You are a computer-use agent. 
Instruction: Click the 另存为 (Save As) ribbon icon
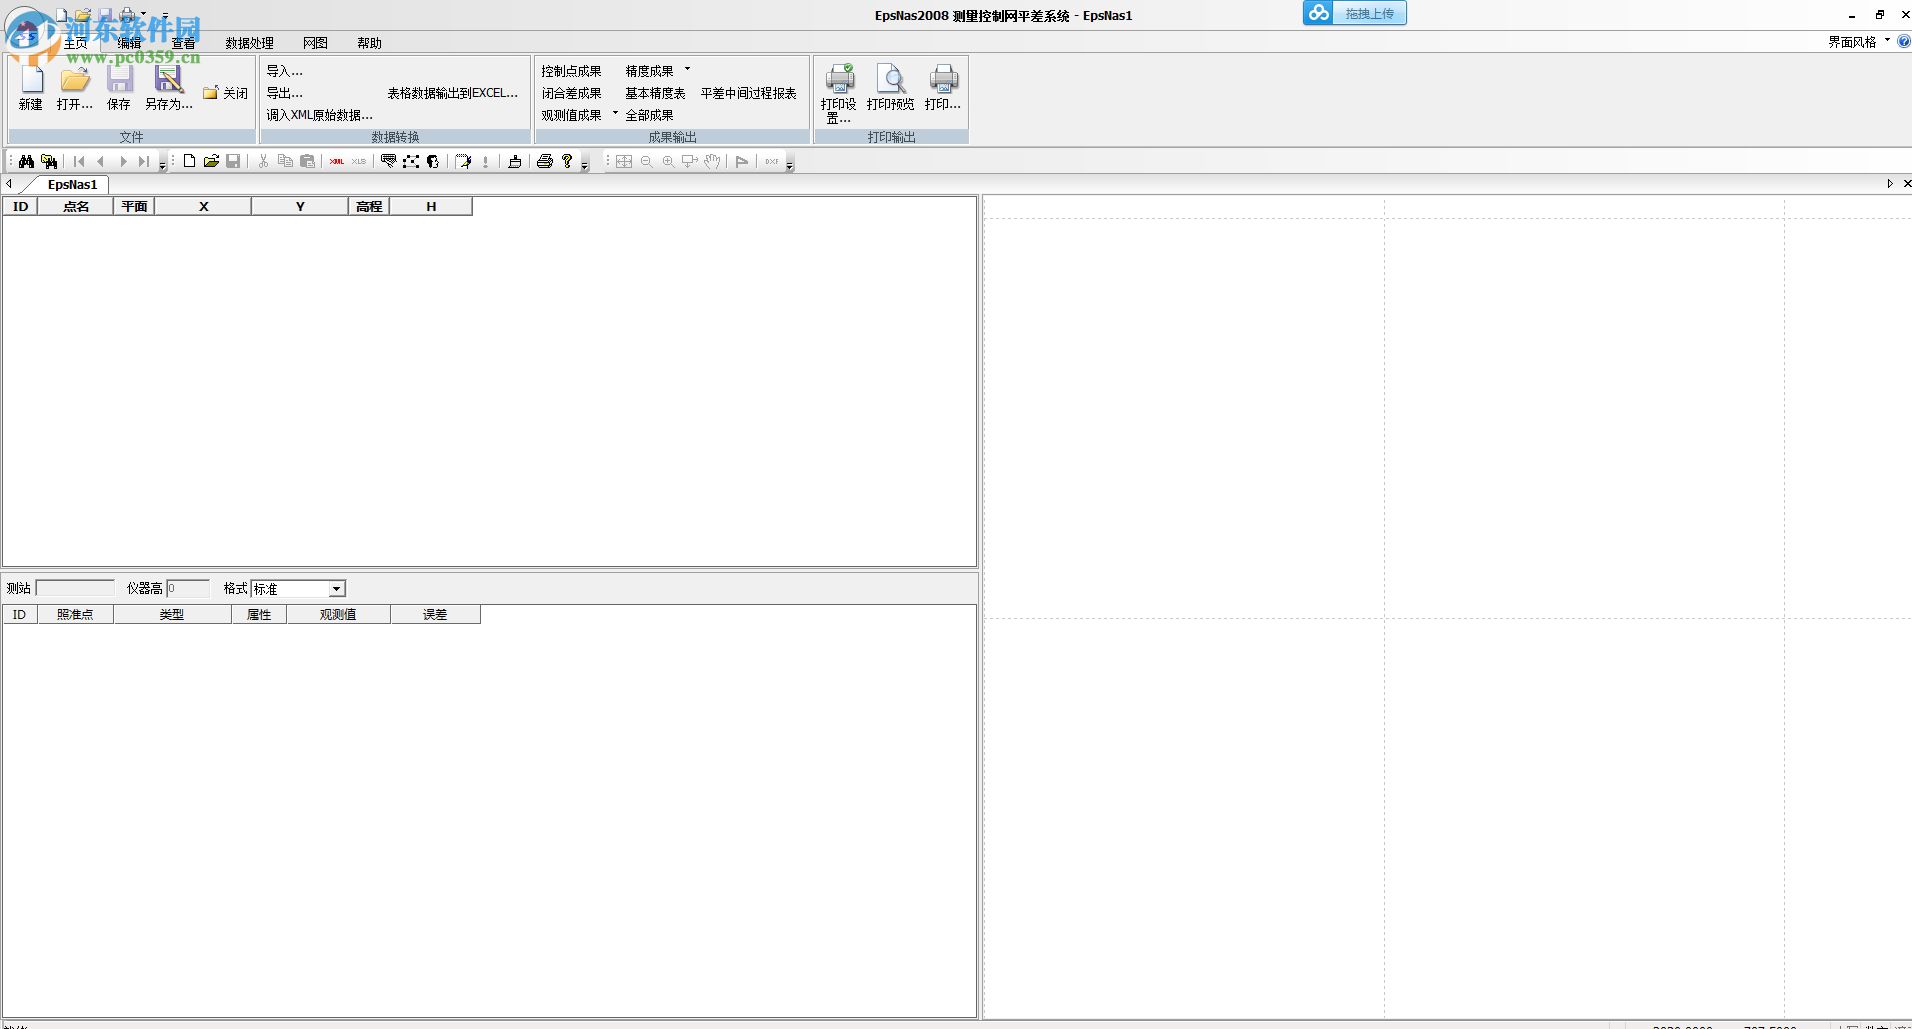tap(168, 88)
